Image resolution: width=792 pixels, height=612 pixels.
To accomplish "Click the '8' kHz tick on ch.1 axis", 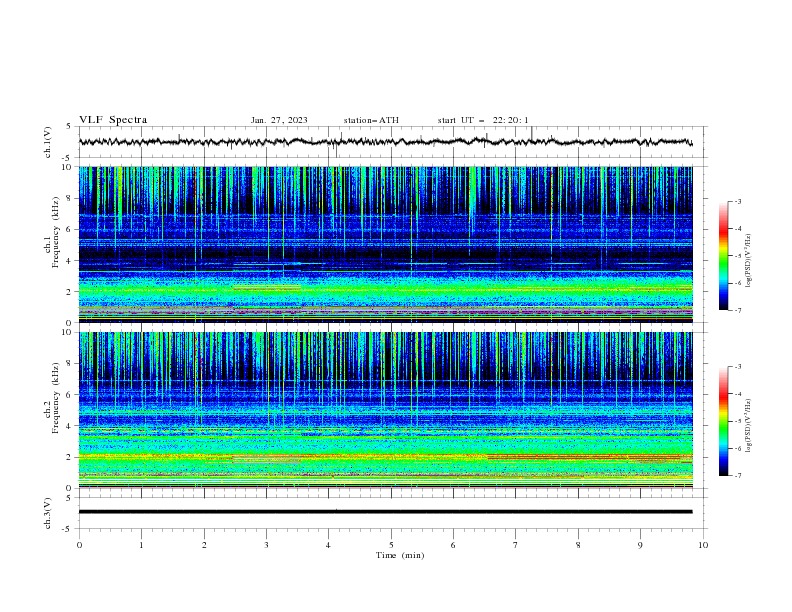I will click(71, 198).
